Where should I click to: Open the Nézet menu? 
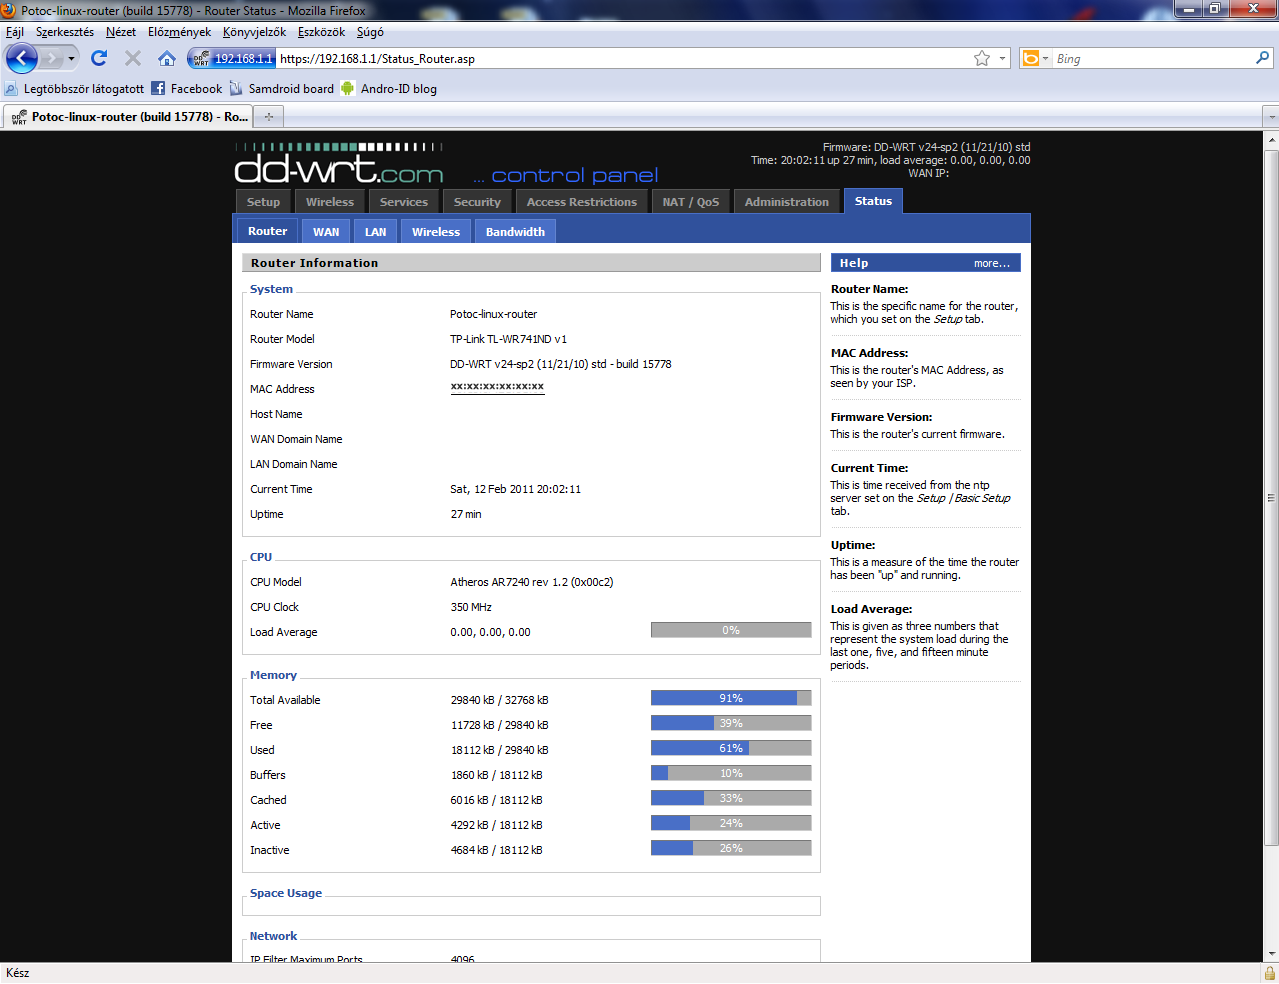(x=121, y=32)
